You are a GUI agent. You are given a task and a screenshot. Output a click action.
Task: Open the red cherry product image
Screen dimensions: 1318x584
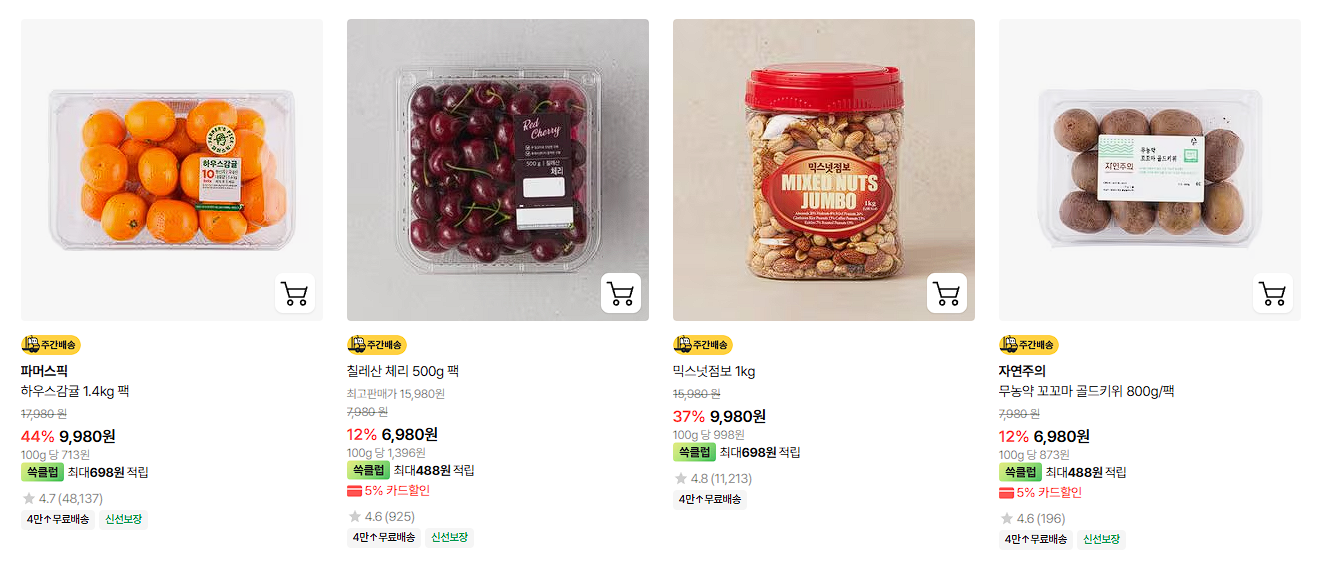498,170
